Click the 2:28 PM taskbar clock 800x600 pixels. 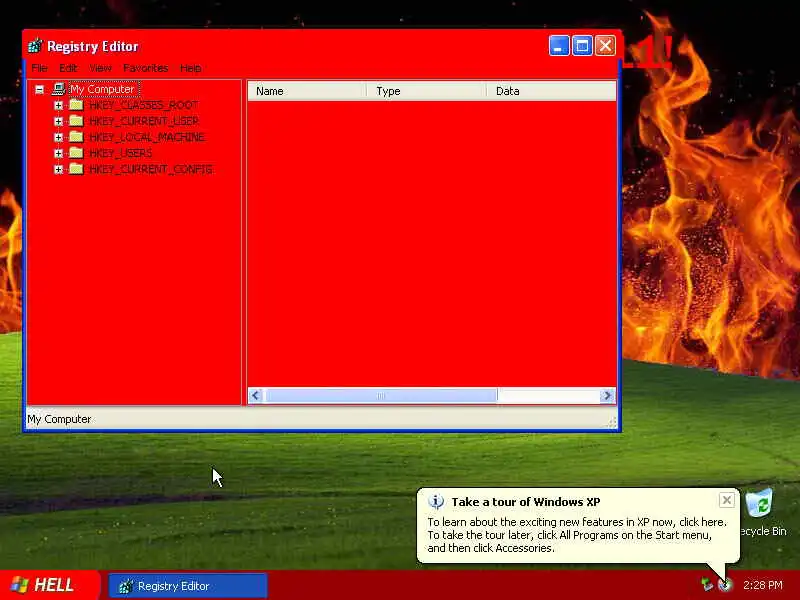click(762, 585)
